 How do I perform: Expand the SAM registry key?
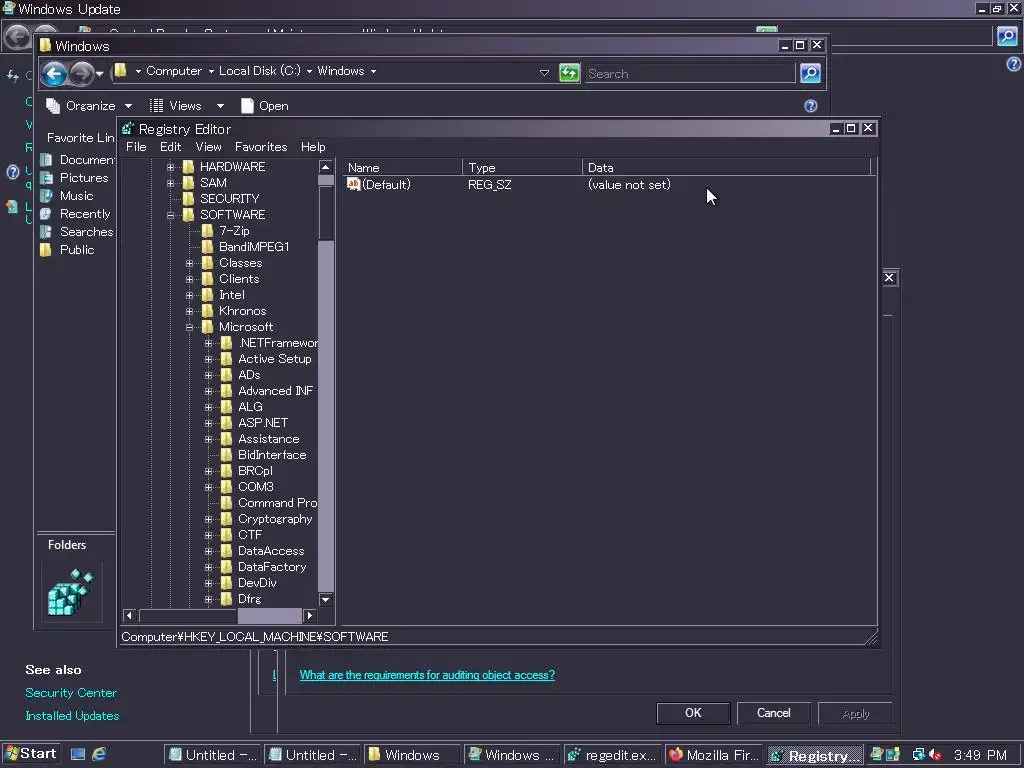click(x=170, y=184)
